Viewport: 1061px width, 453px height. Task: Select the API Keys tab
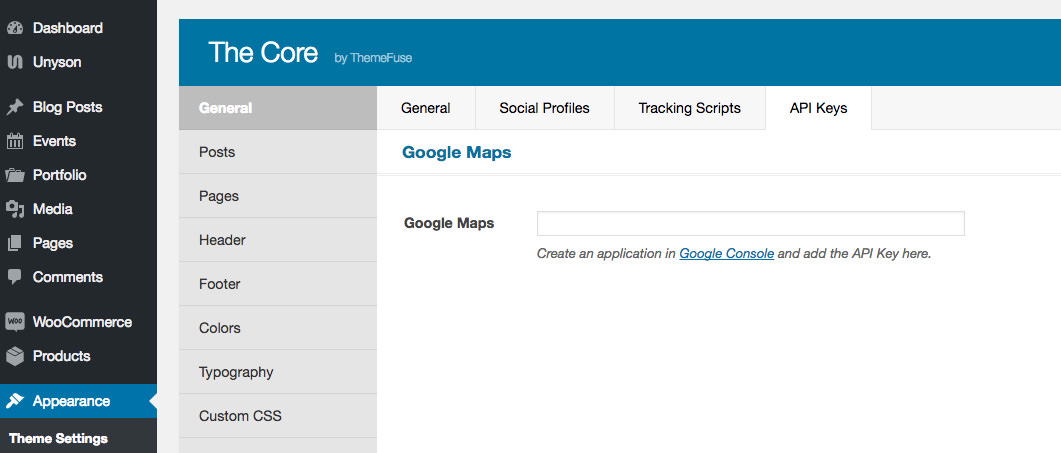click(818, 108)
